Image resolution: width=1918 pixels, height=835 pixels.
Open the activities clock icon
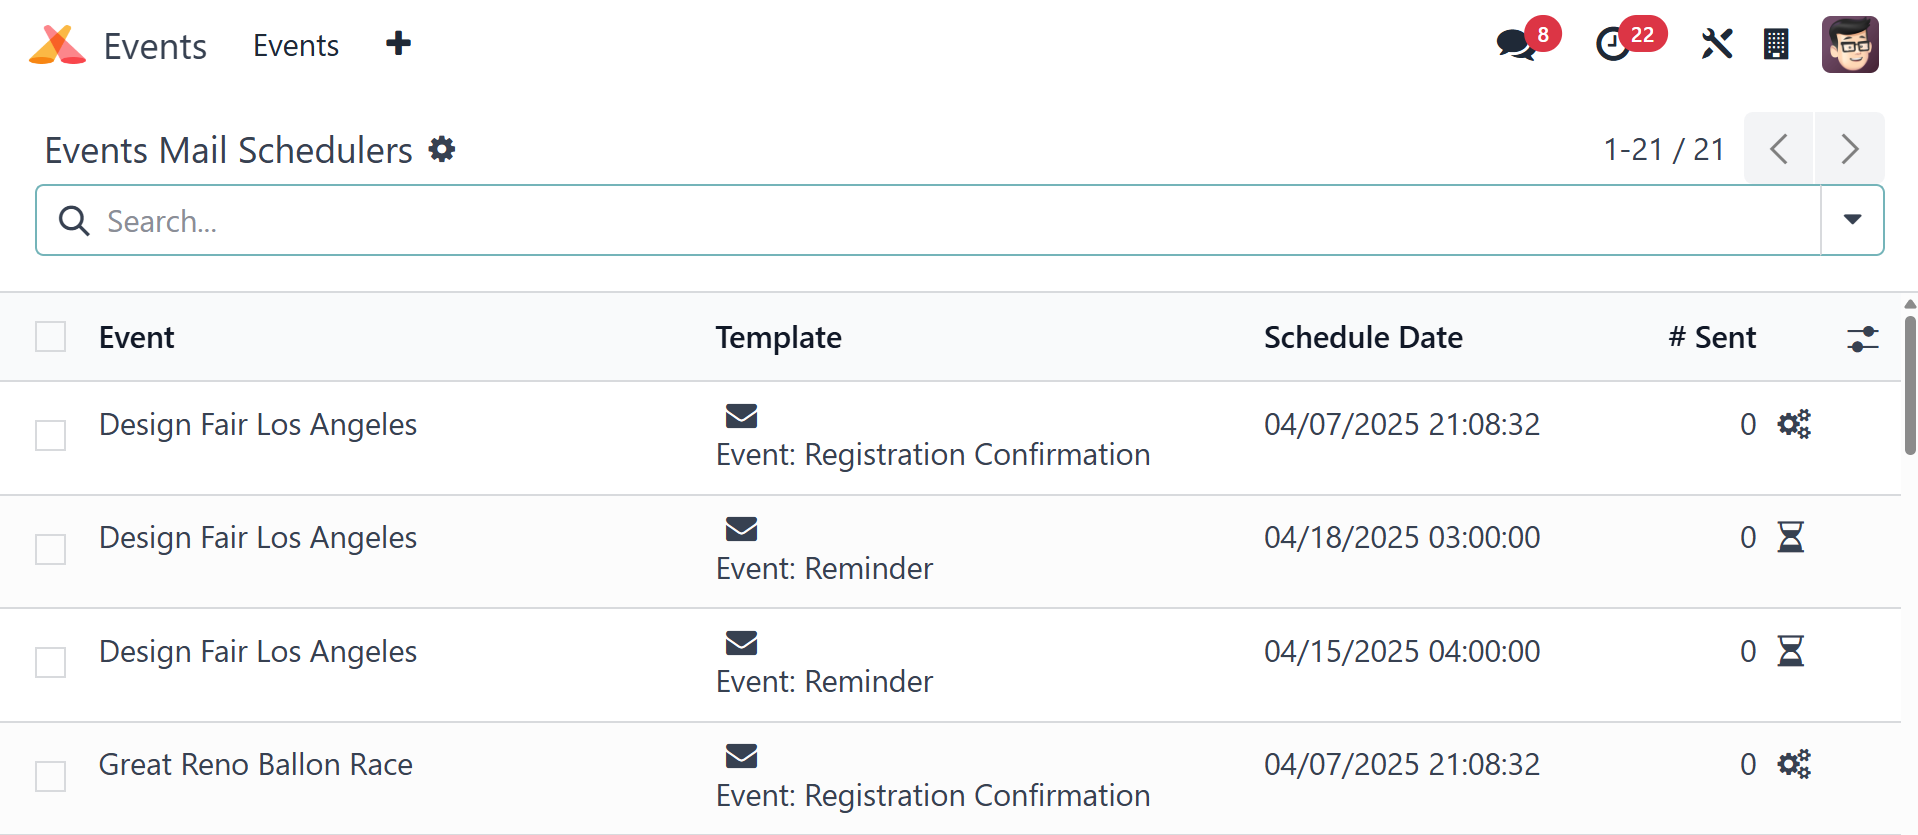click(x=1612, y=45)
